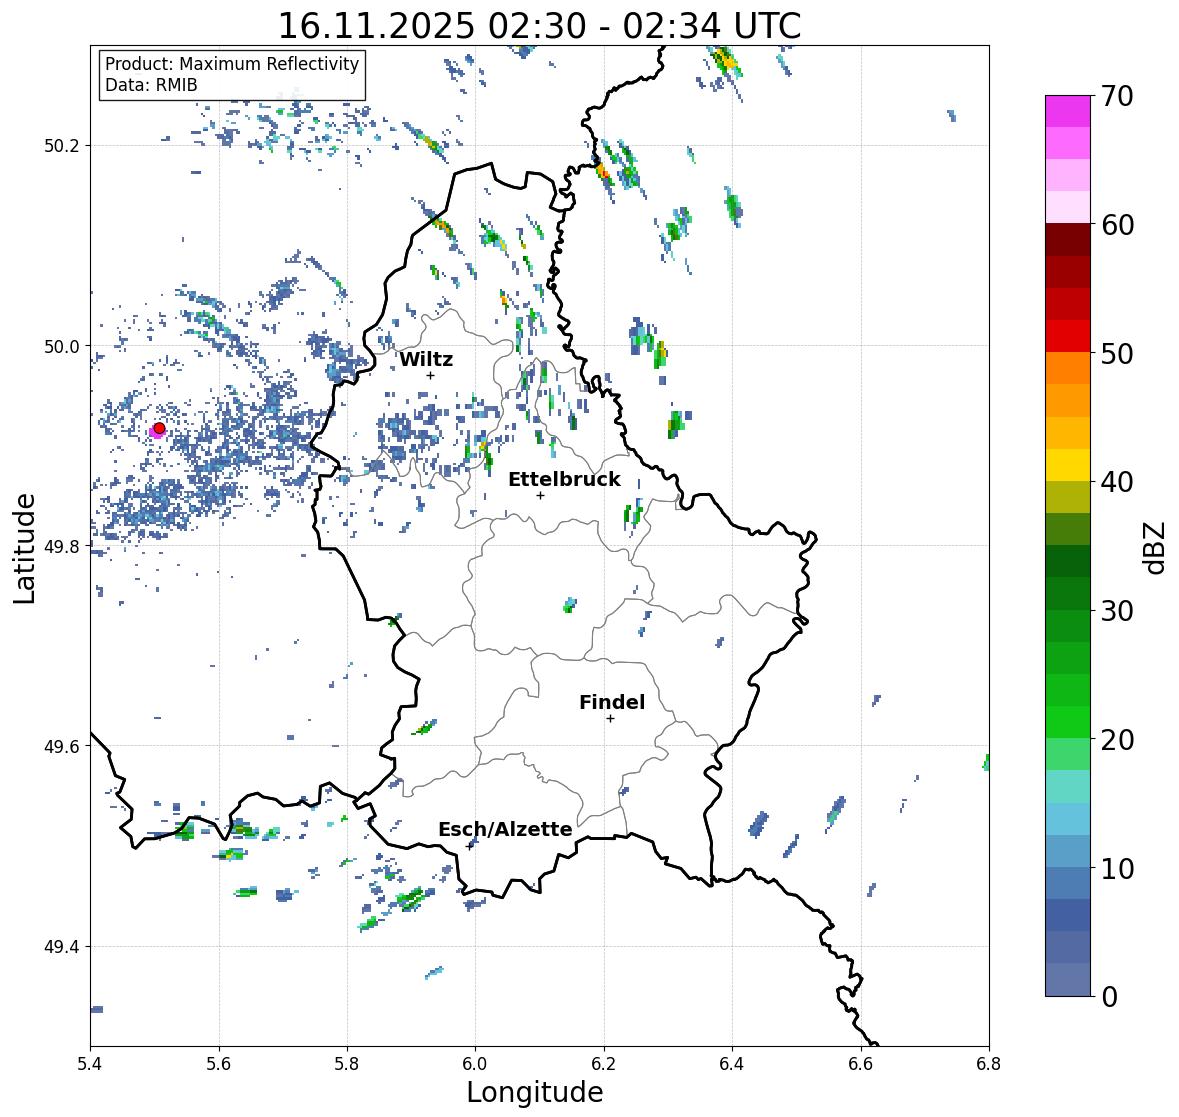Click the longitude tick 6.4
Image resolution: width=1179 pixels, height=1117 pixels.
732,1064
